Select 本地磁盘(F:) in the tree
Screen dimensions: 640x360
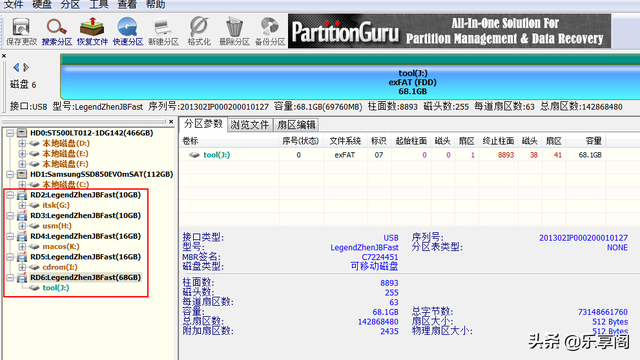(65, 164)
